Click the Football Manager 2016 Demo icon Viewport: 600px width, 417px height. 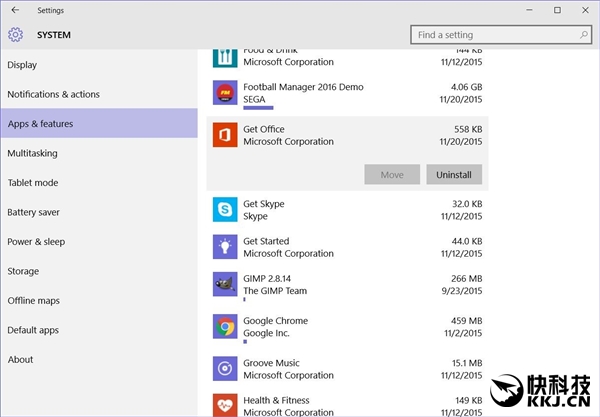pyautogui.click(x=225, y=93)
